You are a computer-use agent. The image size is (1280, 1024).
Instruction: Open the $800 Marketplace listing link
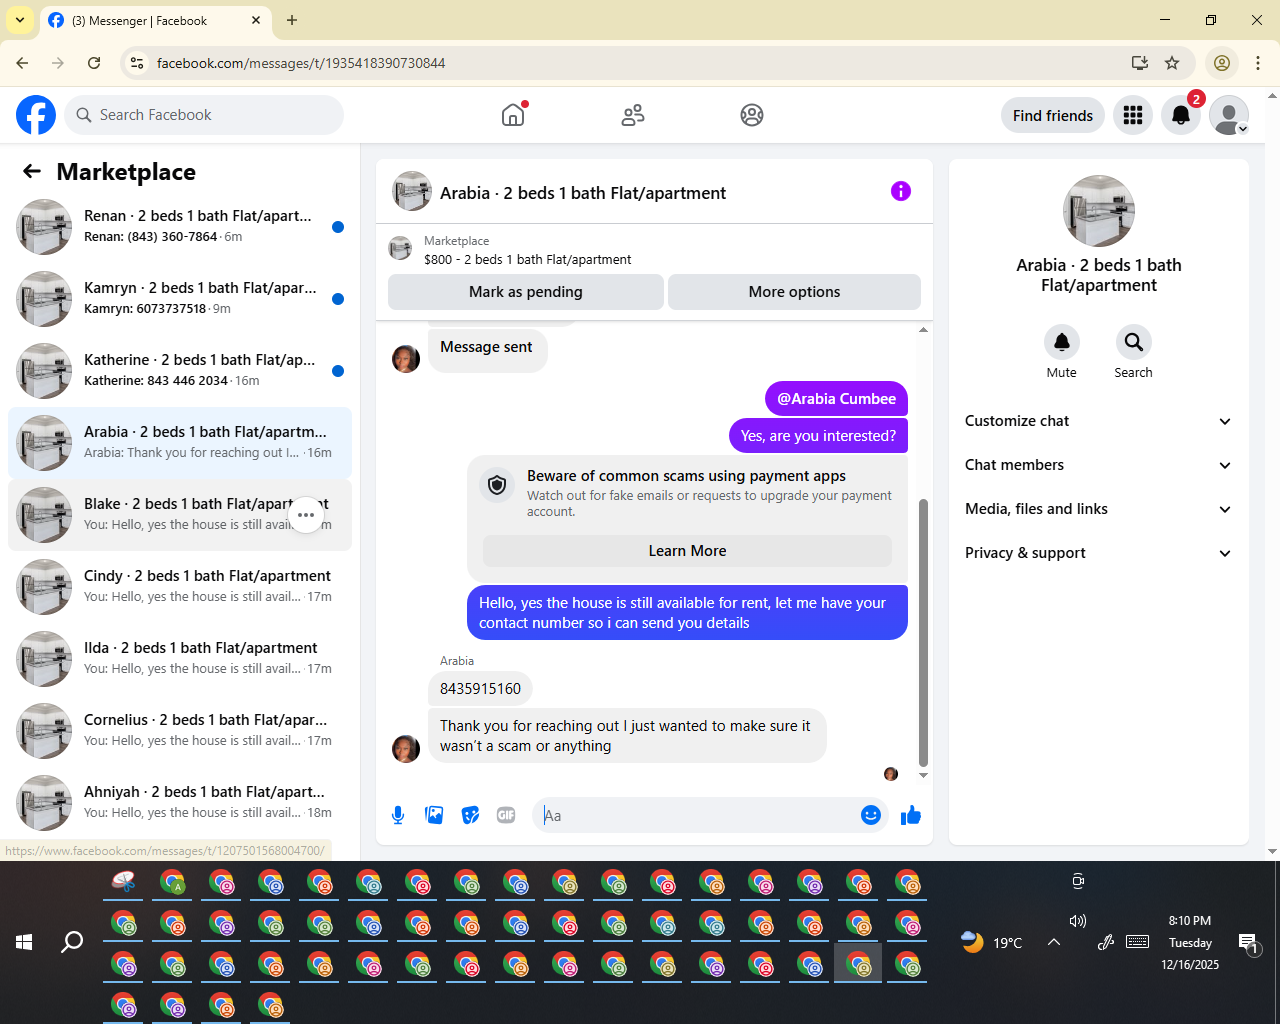click(x=527, y=259)
